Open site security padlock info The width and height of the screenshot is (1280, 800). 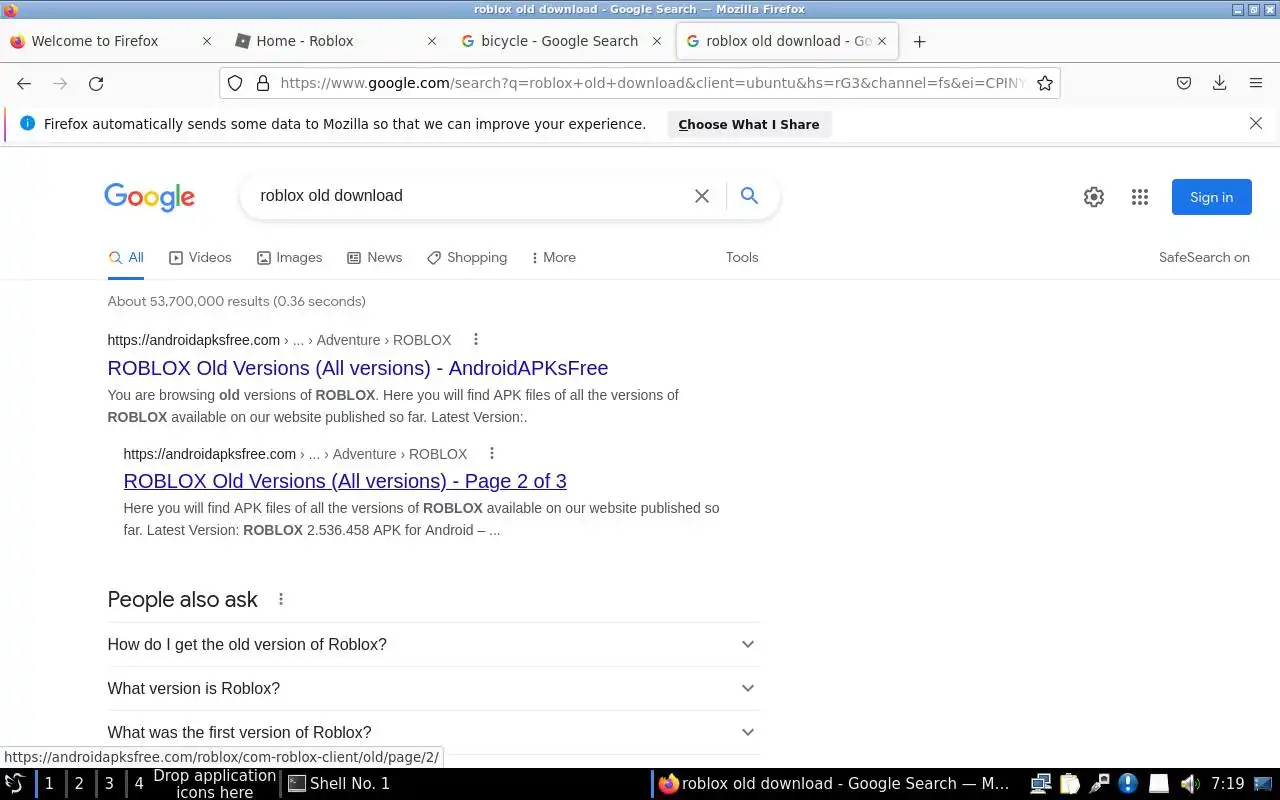263,83
